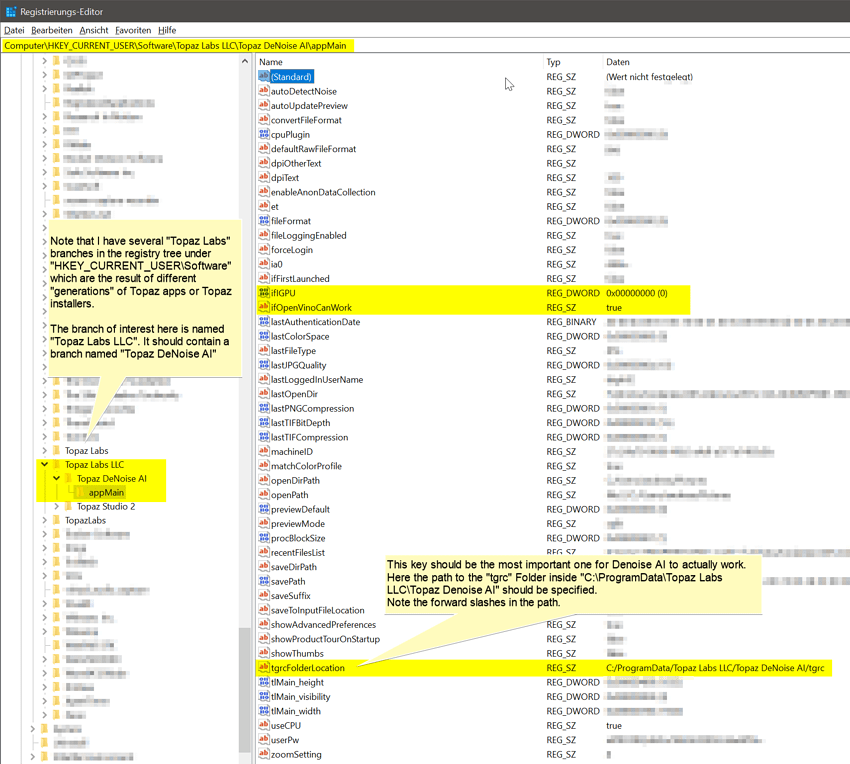850x764 pixels.
Task: Select the appMain registry key
Action: pos(106,492)
